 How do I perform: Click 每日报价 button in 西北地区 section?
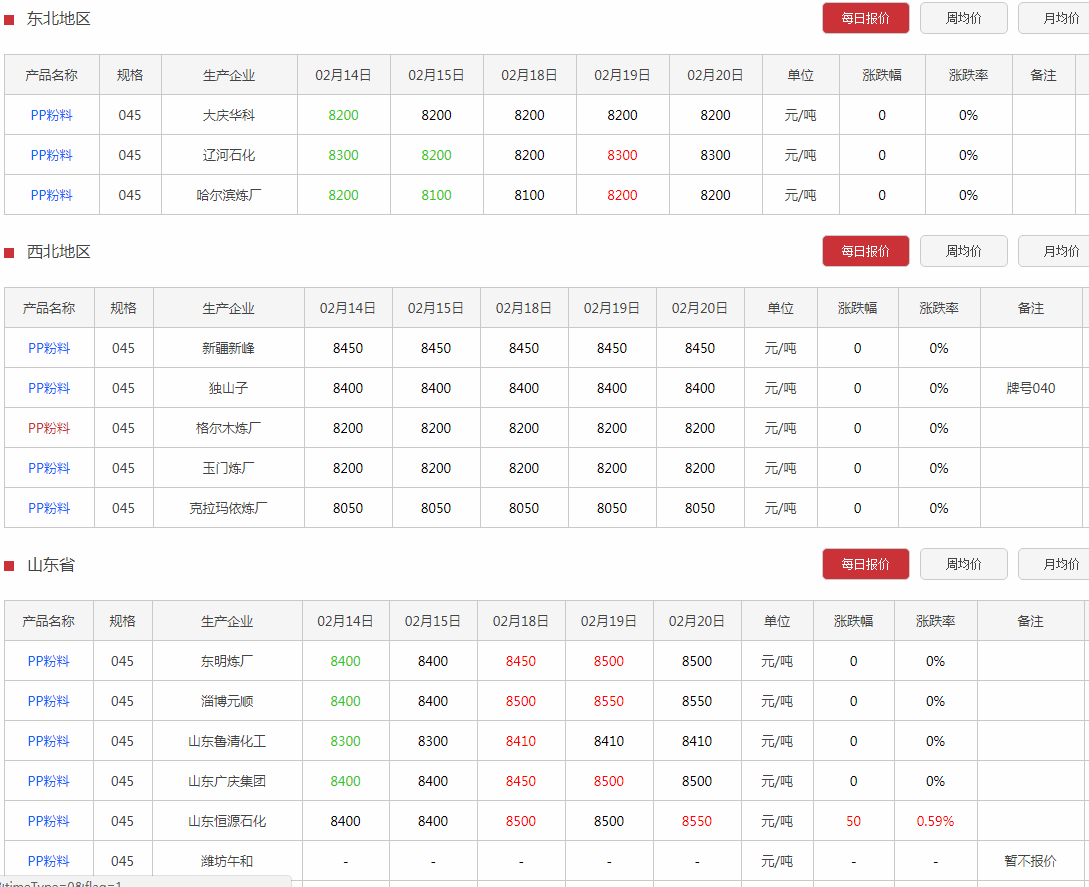point(865,251)
